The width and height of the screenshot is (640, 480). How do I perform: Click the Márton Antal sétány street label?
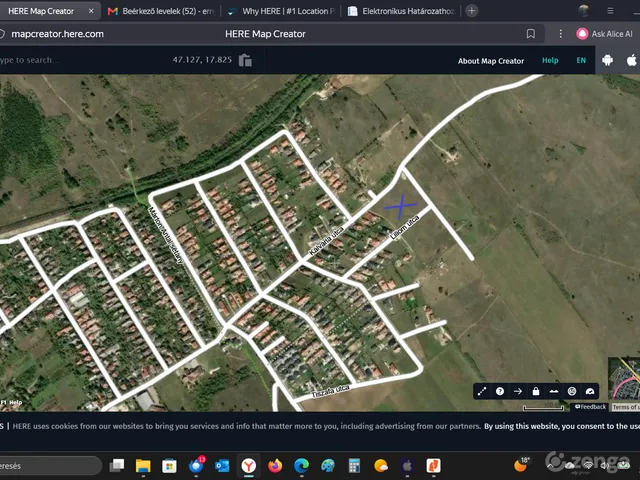pos(166,236)
